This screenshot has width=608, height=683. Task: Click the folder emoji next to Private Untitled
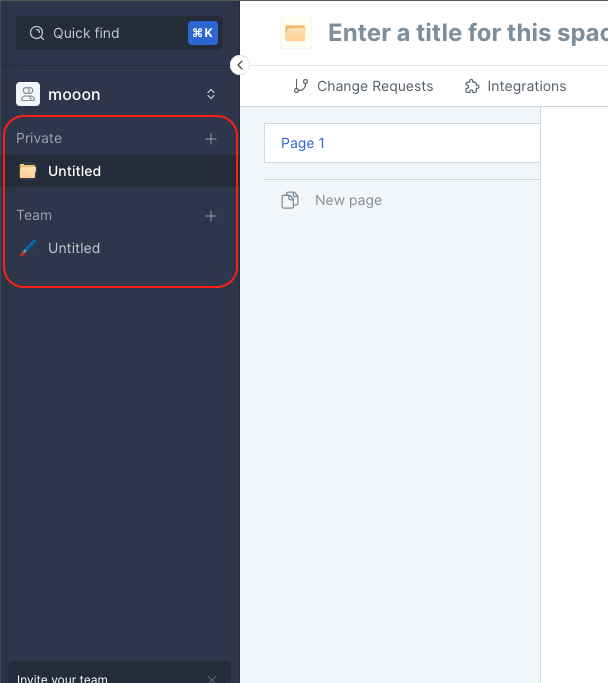click(x=28, y=171)
